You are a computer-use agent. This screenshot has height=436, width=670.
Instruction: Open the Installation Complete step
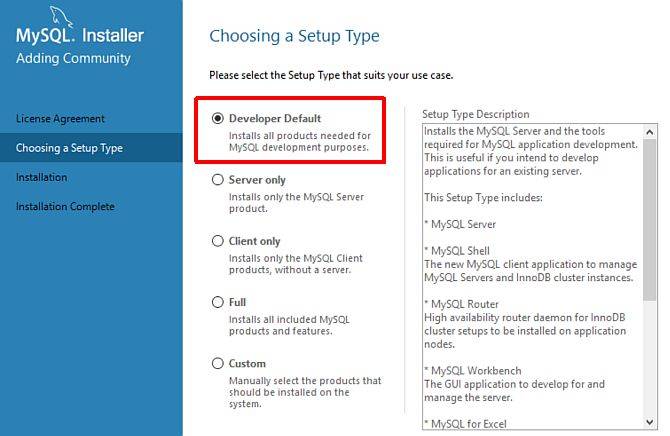[65, 206]
